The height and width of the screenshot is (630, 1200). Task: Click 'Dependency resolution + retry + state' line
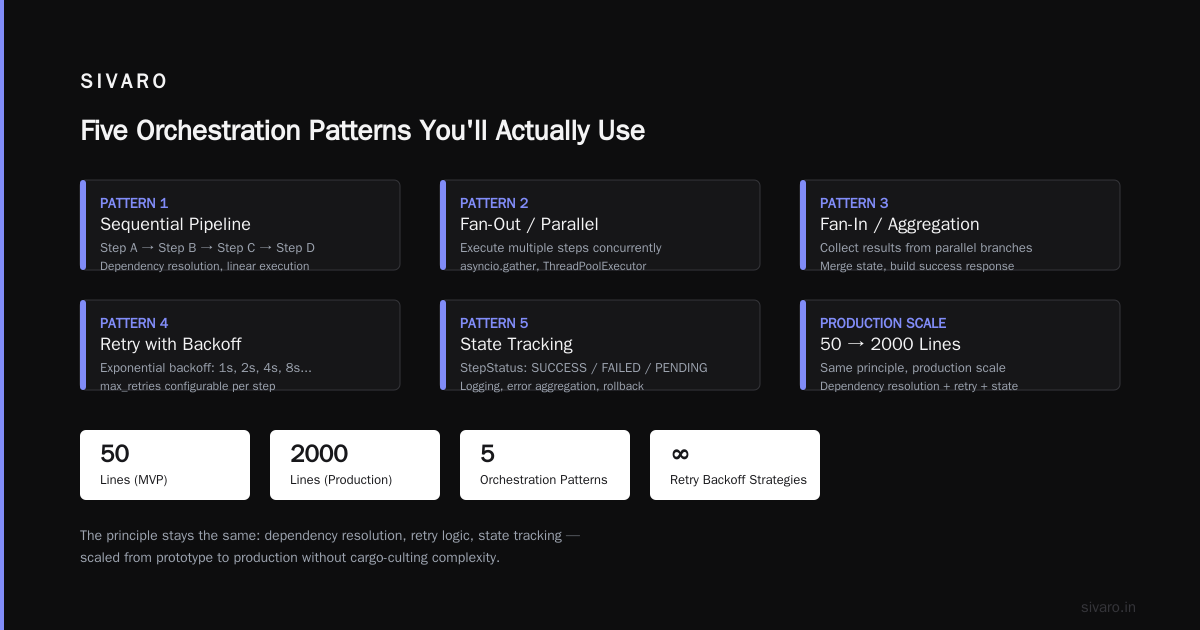click(x=919, y=386)
